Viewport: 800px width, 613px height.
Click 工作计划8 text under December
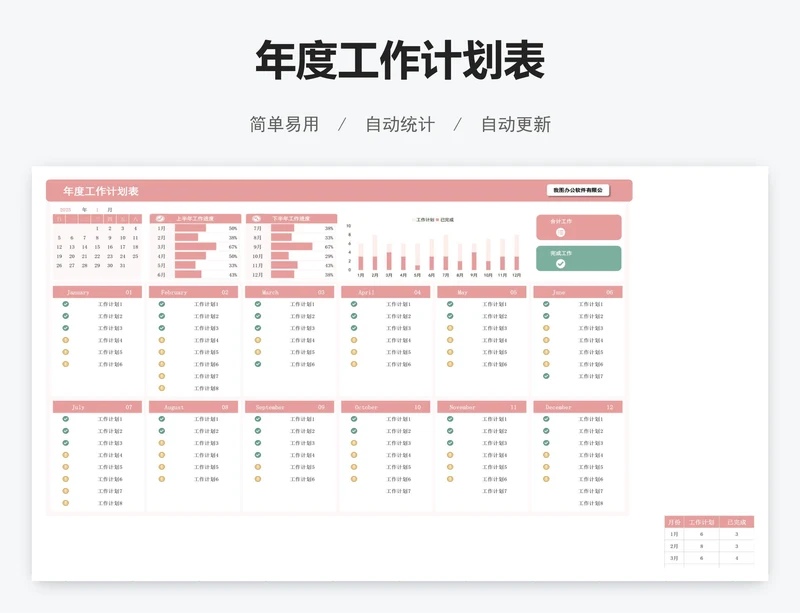[x=591, y=503]
